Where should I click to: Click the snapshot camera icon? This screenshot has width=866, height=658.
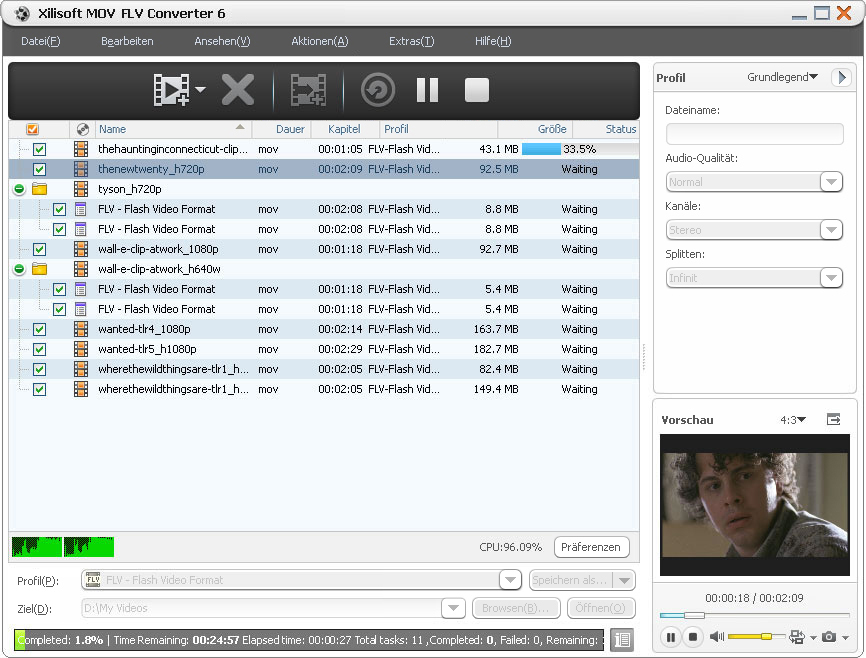coord(828,637)
